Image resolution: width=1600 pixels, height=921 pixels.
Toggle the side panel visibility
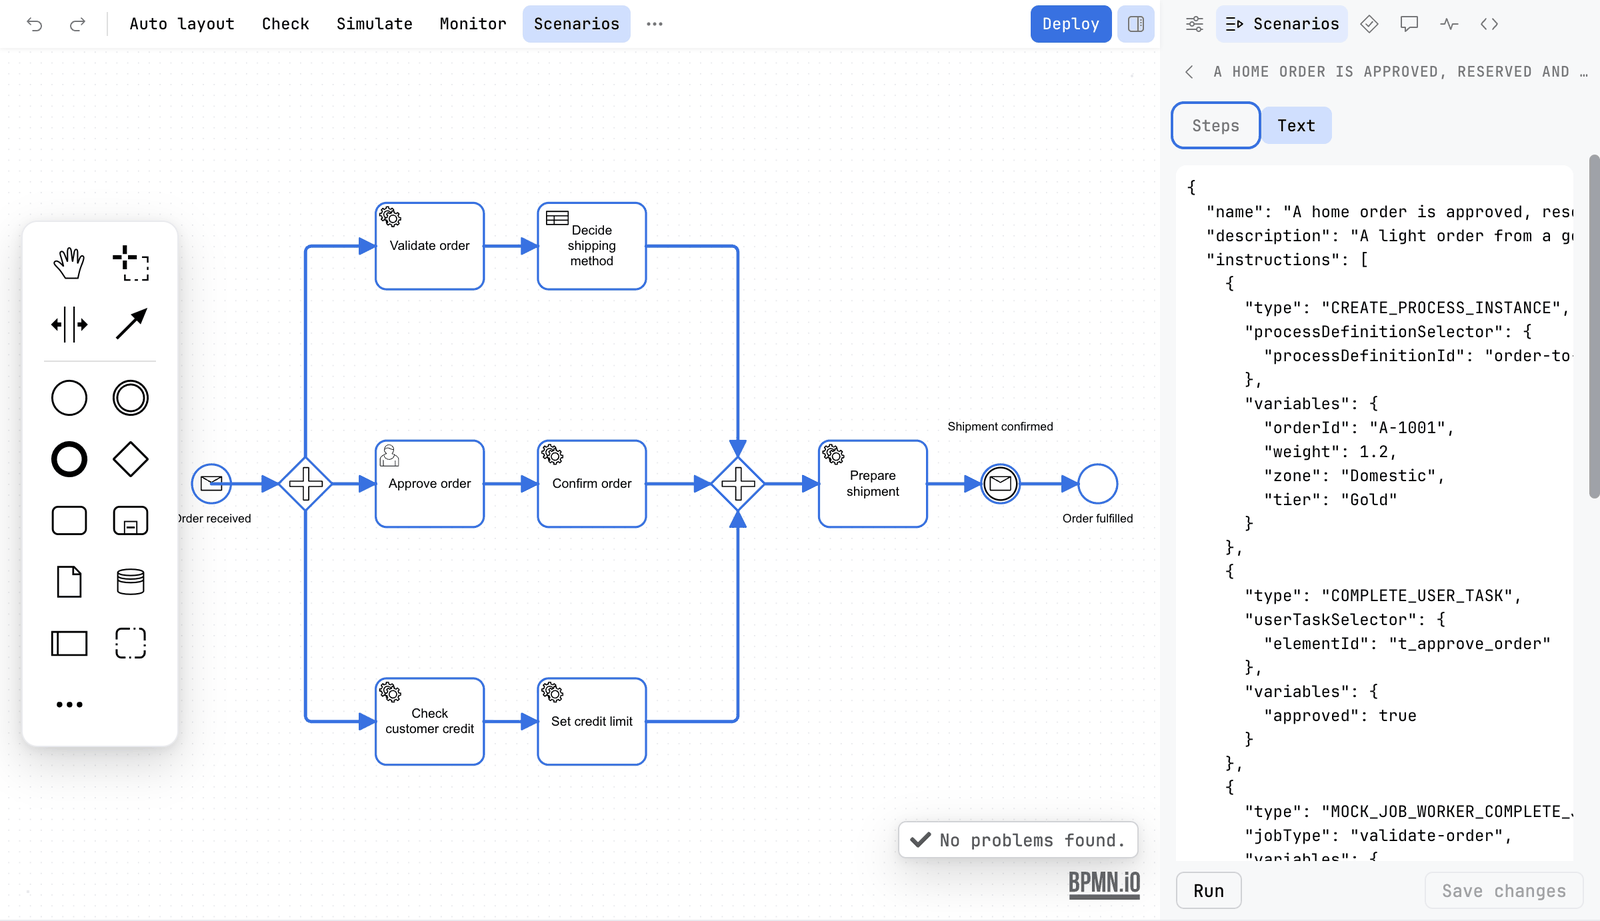(x=1136, y=24)
